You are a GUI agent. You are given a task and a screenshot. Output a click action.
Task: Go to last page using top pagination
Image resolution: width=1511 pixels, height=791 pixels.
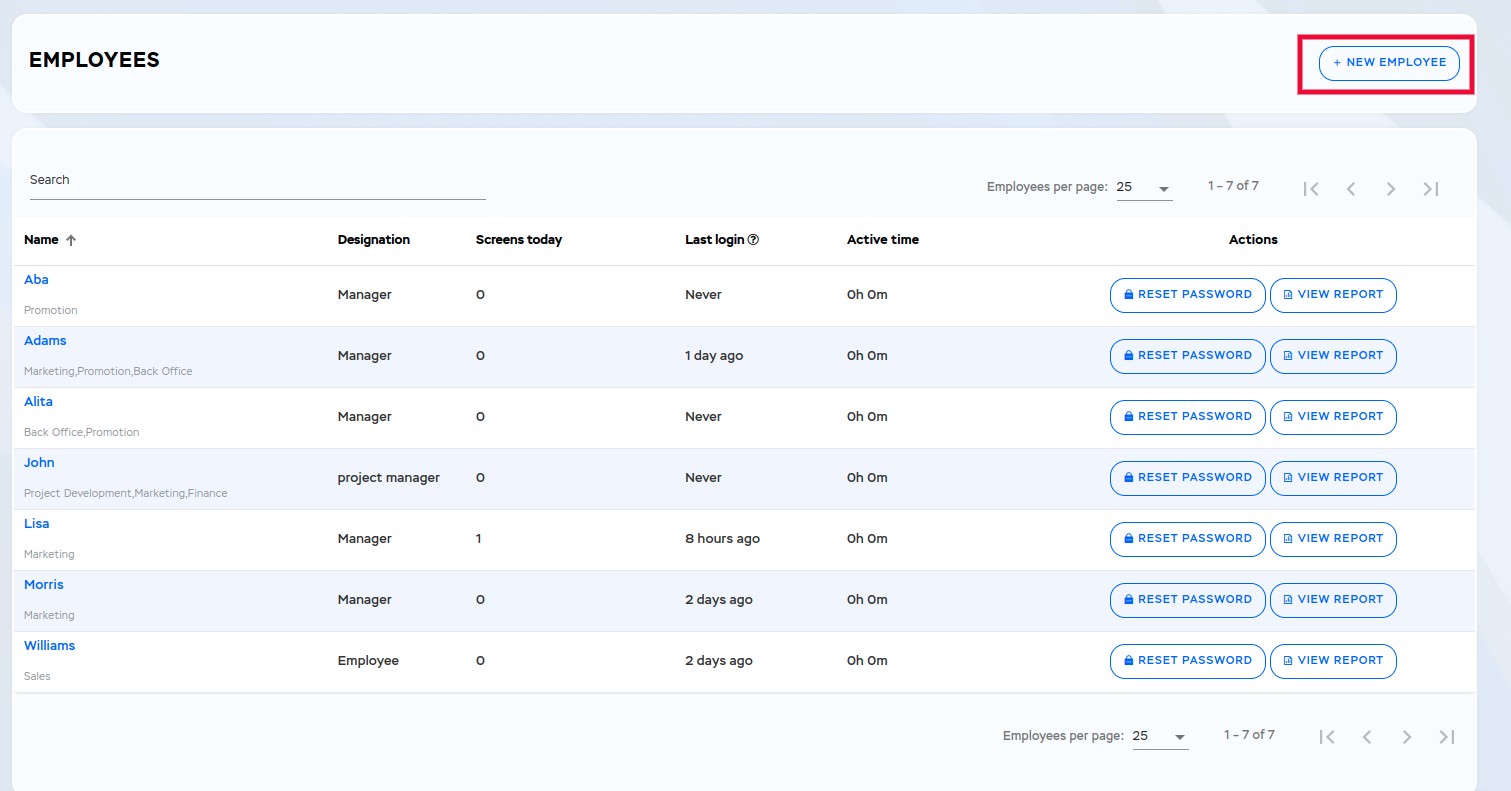click(1431, 189)
